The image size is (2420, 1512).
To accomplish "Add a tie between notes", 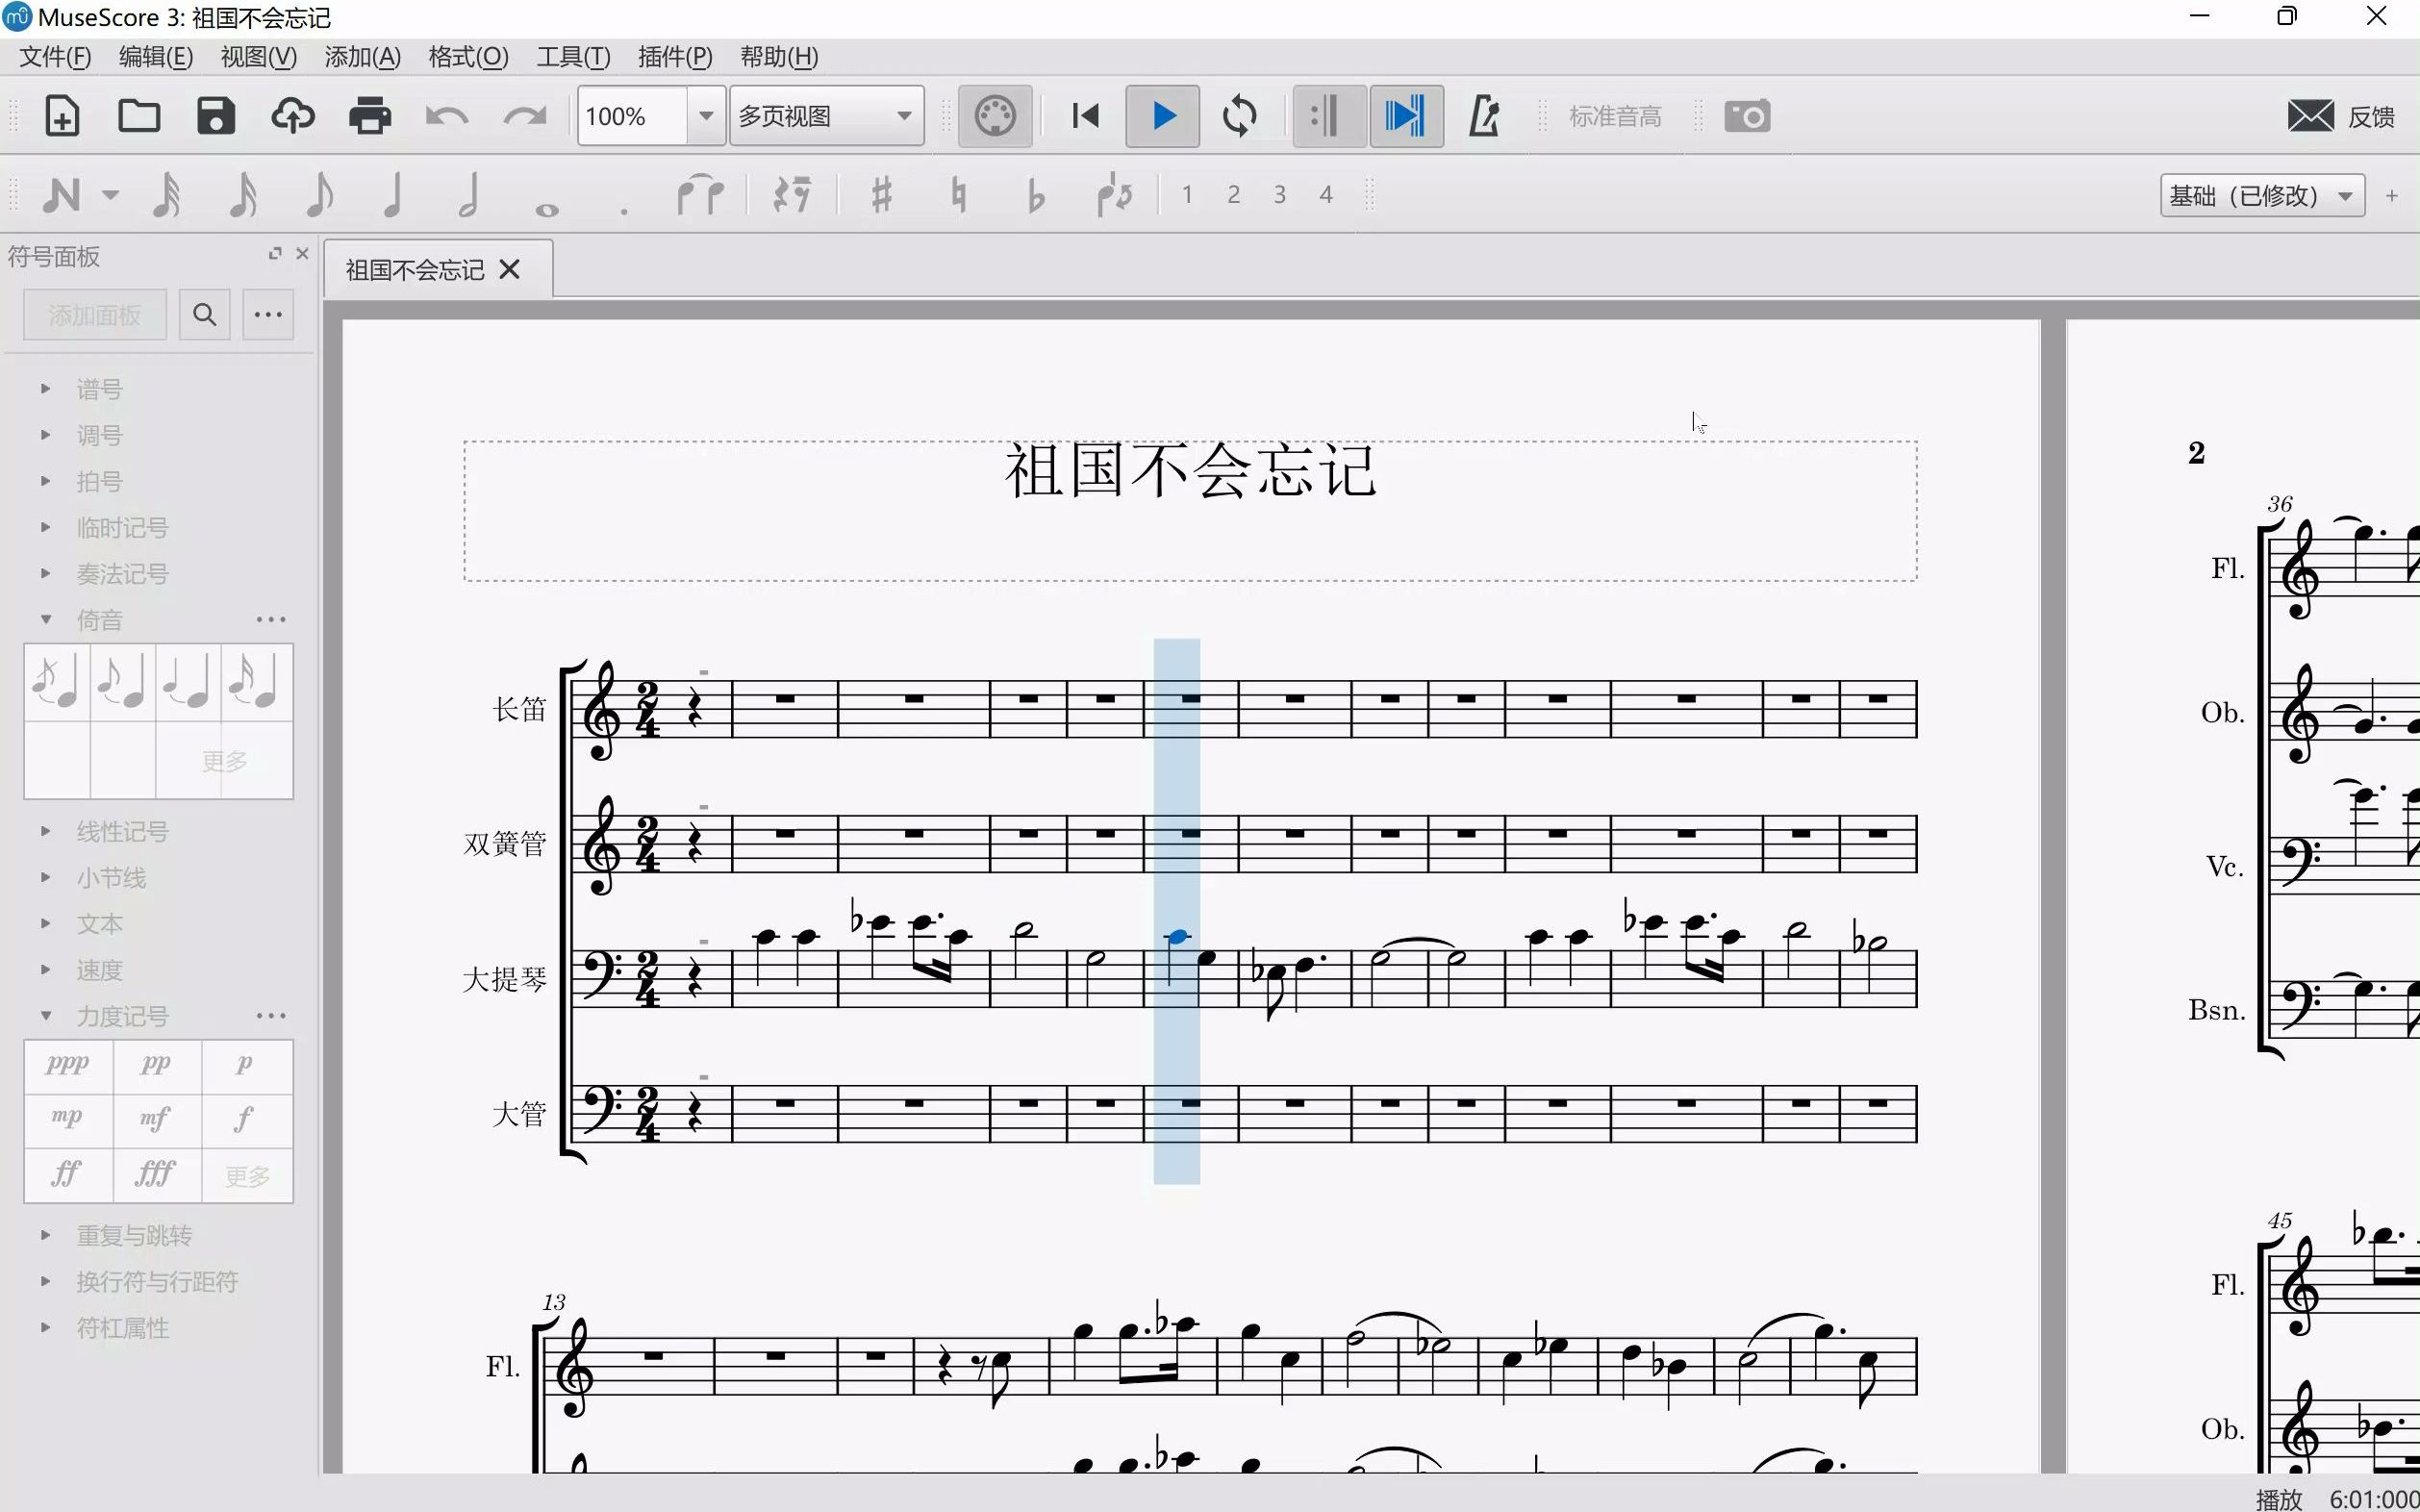I will [700, 194].
